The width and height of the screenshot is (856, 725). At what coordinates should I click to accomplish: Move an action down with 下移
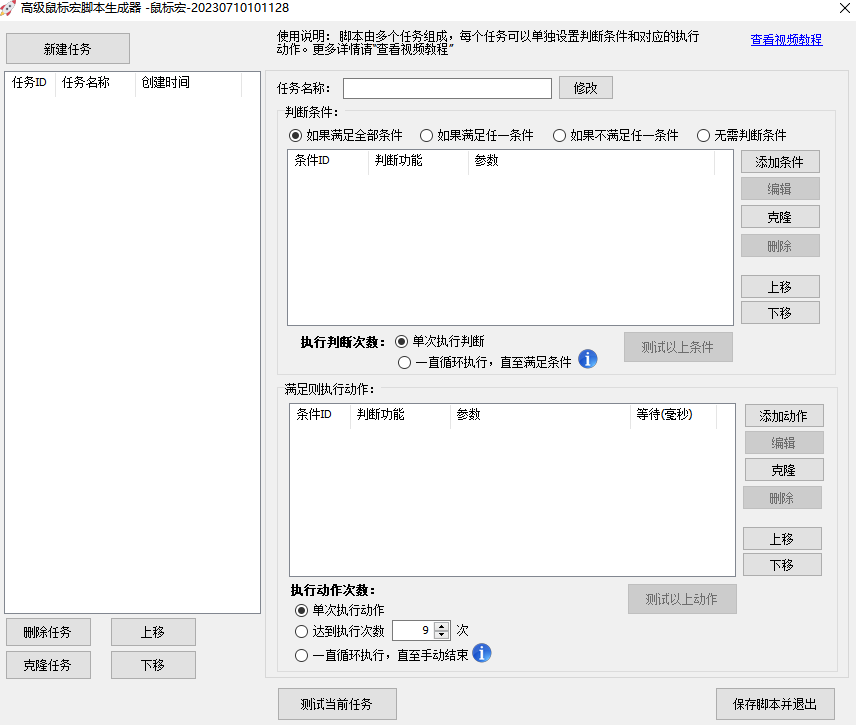(782, 564)
